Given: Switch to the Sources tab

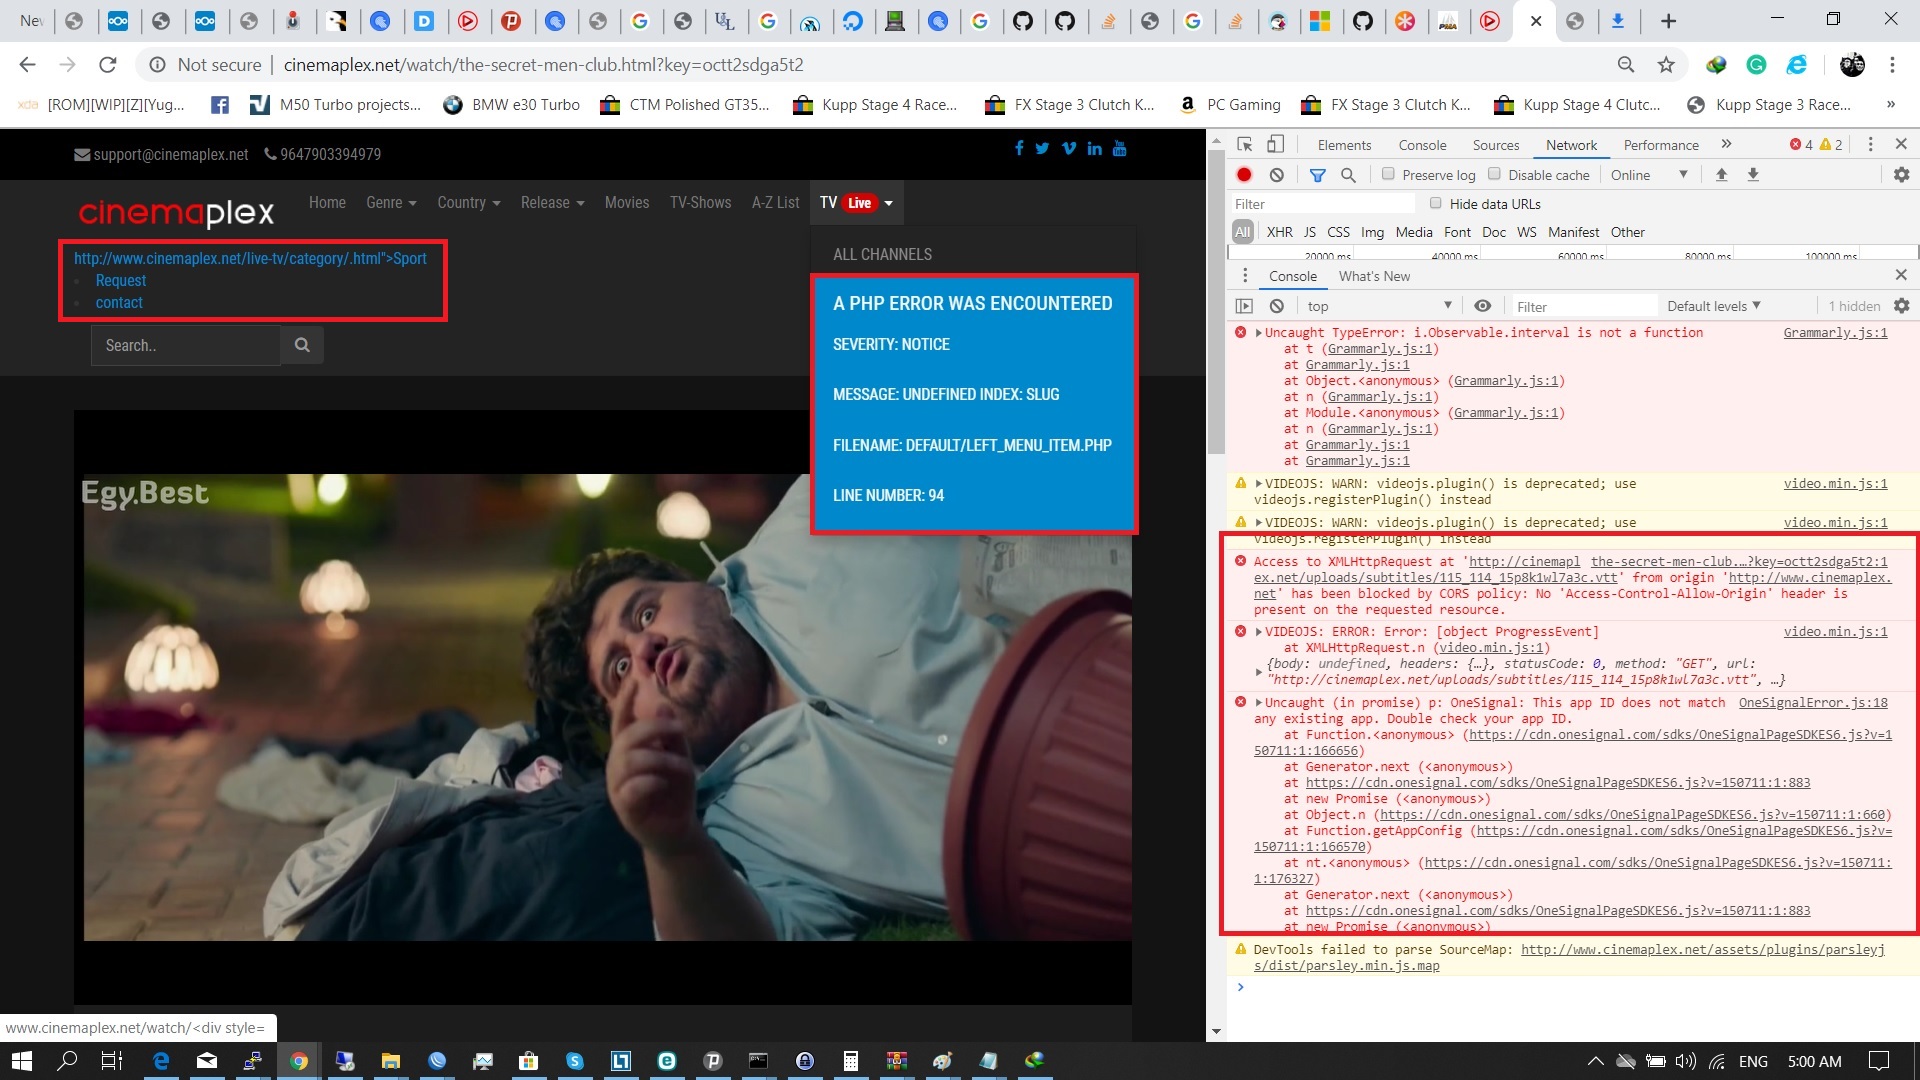Looking at the screenshot, I should point(1496,145).
